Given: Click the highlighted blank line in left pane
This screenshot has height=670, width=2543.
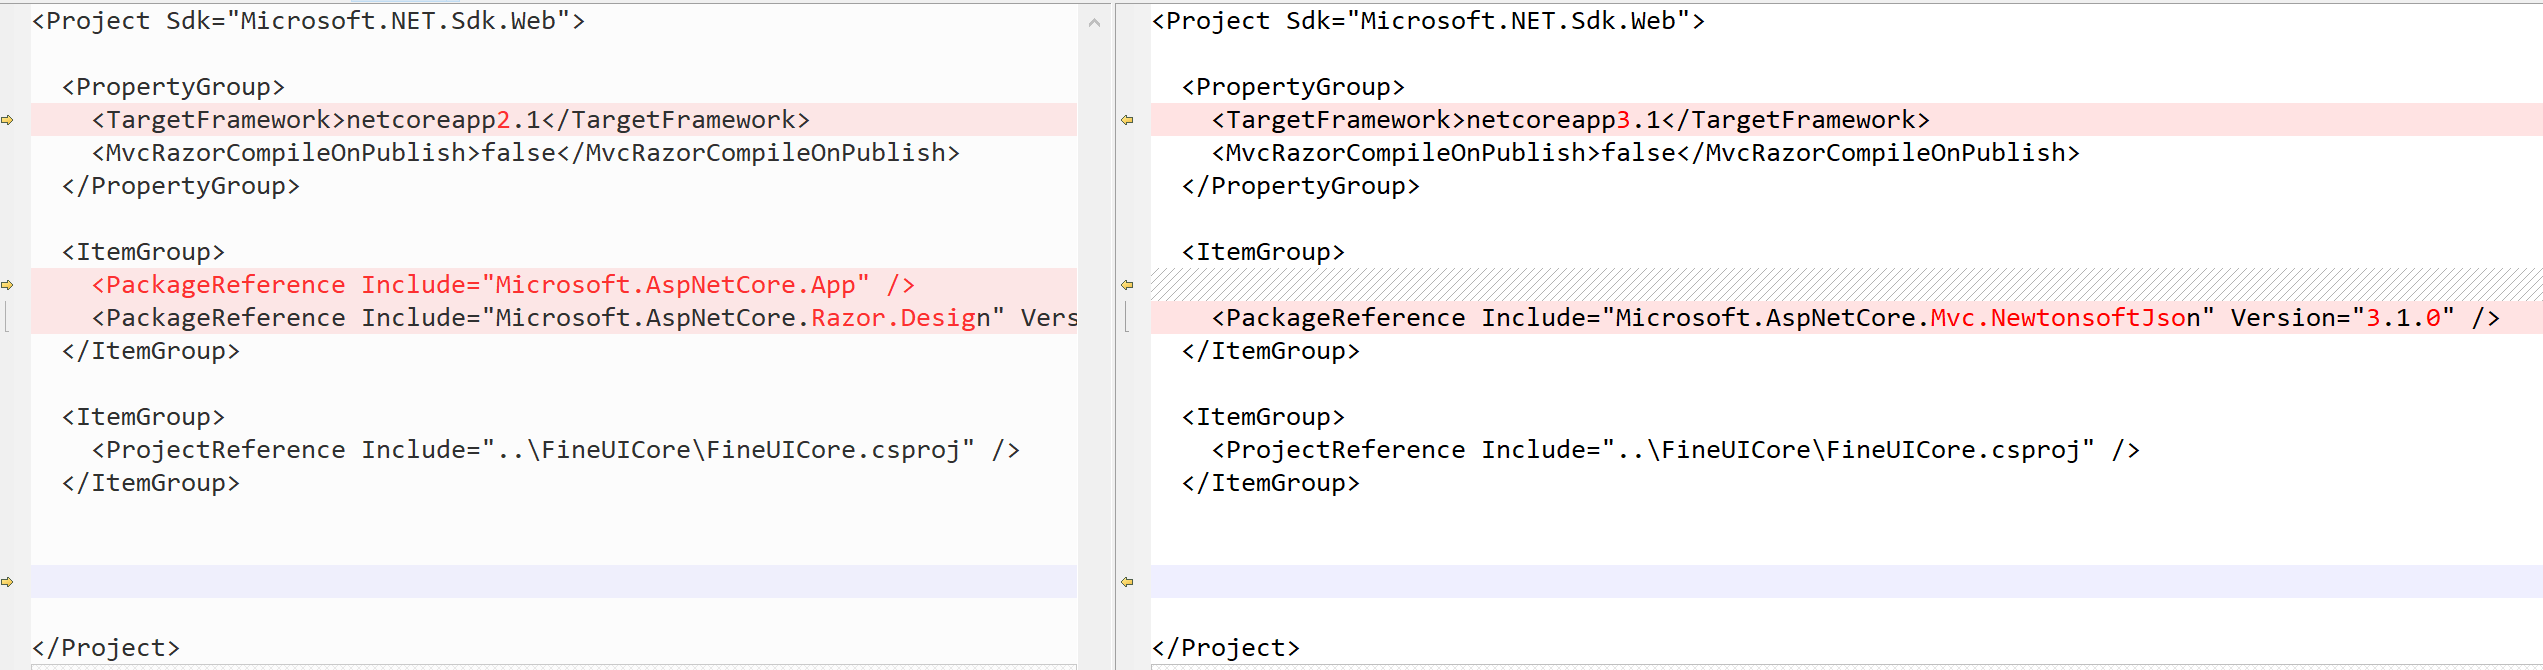Looking at the screenshot, I should point(554,582).
